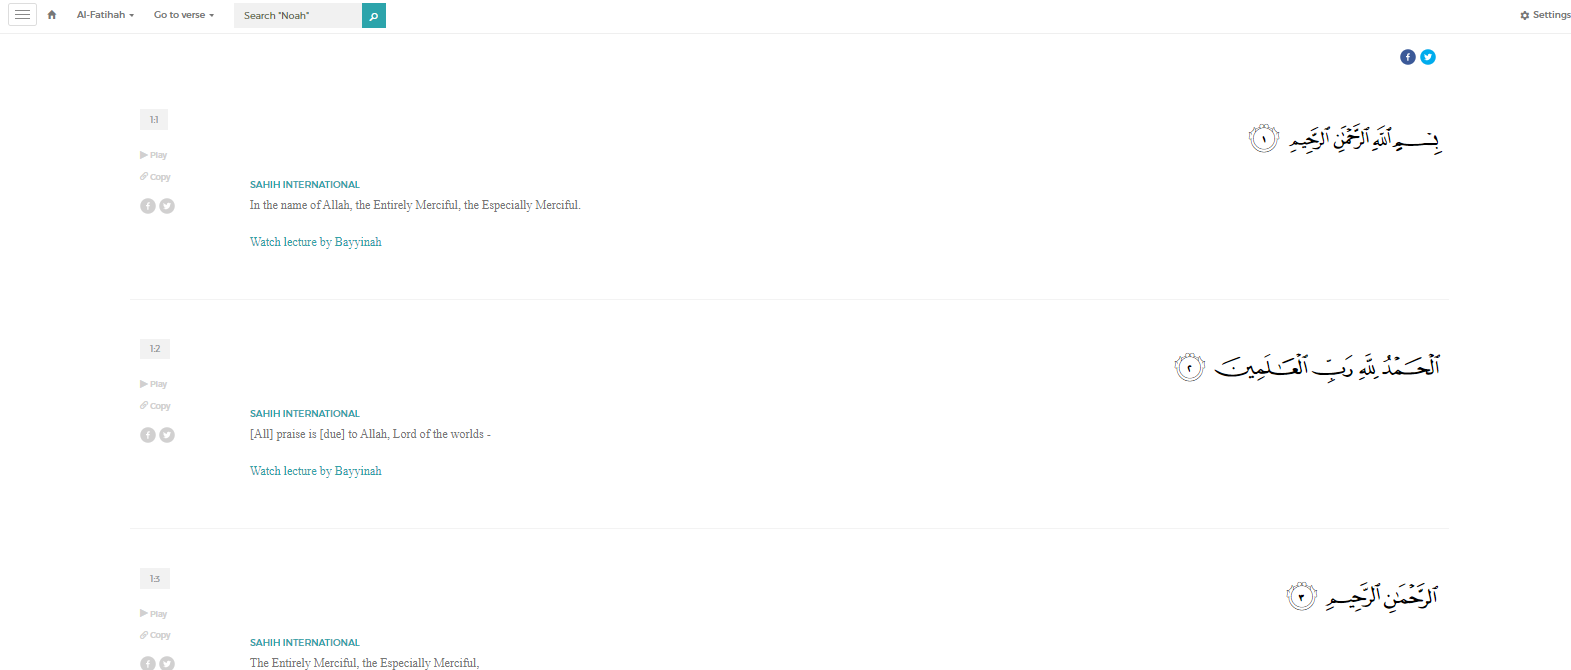Copy verse 1:2 link
1571x670 pixels.
(x=155, y=406)
